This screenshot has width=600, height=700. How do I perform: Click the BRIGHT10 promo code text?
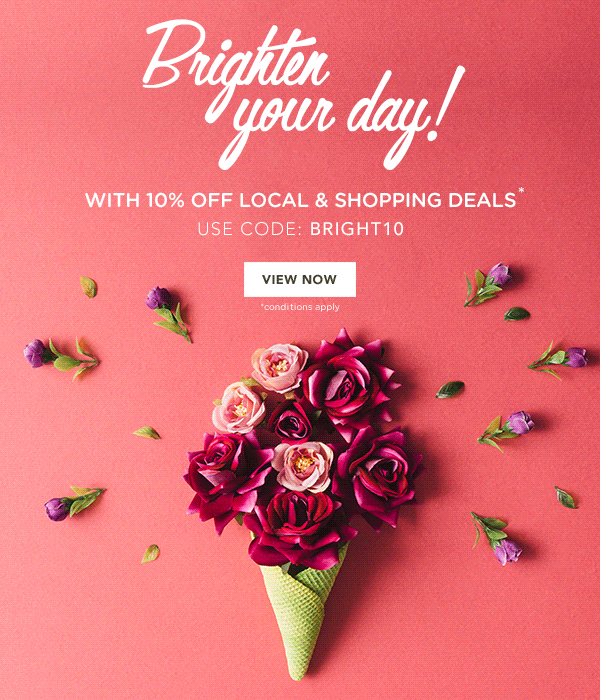click(x=357, y=229)
